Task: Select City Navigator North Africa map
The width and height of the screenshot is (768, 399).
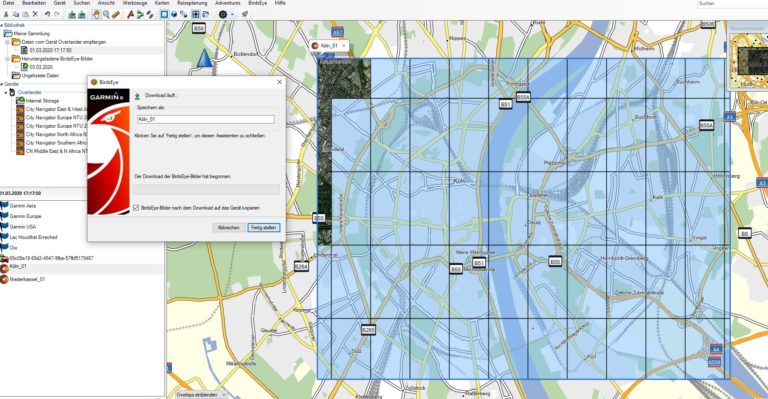Action: (x=56, y=134)
